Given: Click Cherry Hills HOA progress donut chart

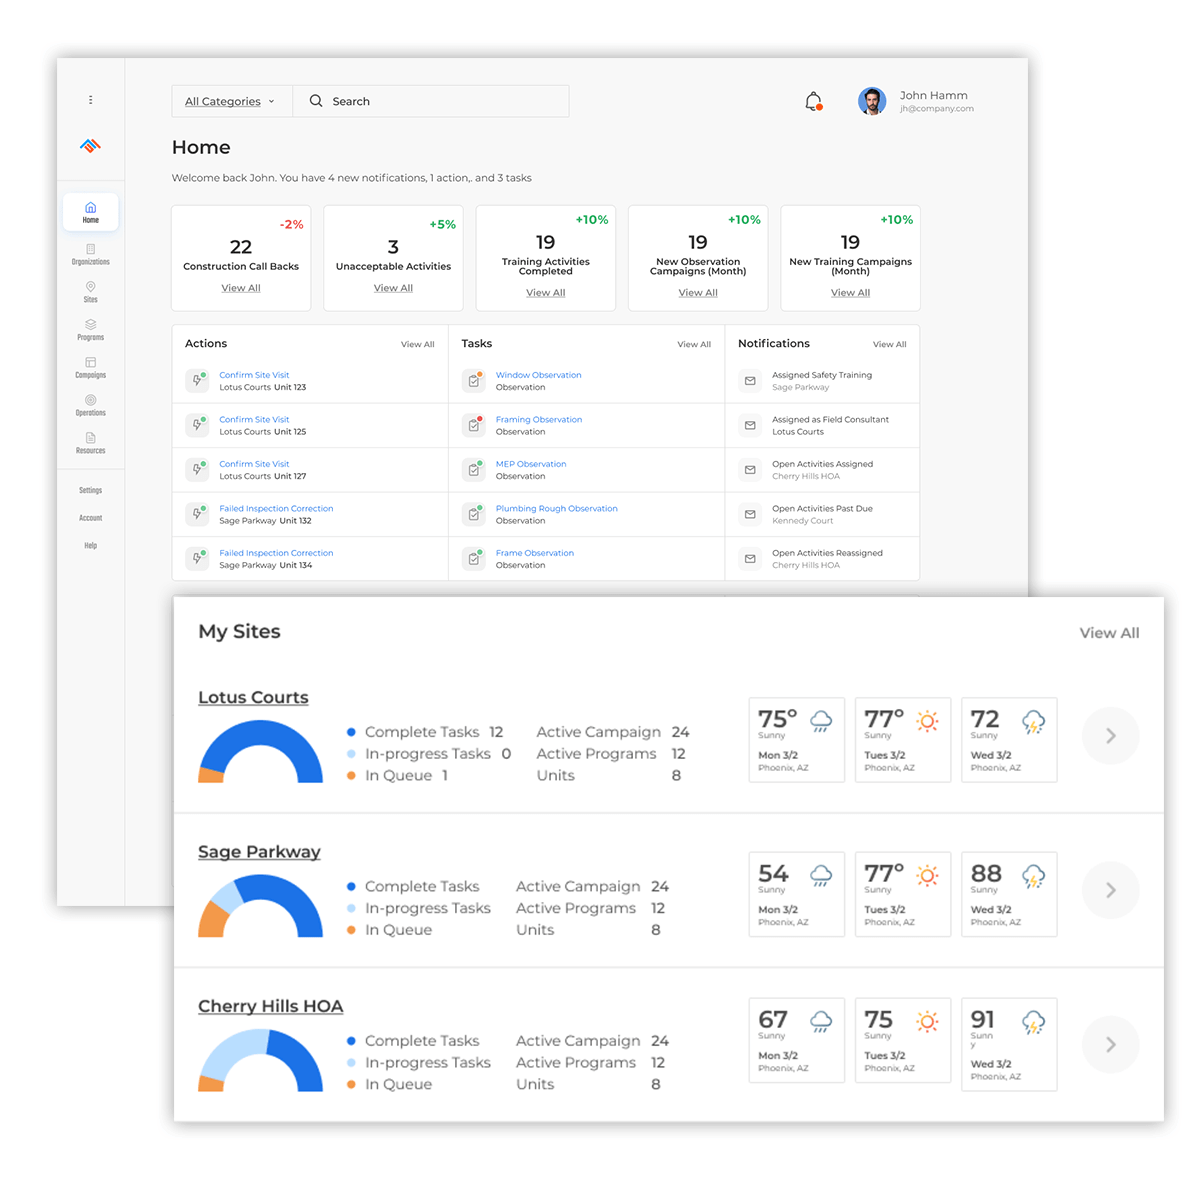Looking at the screenshot, I should click(260, 1060).
